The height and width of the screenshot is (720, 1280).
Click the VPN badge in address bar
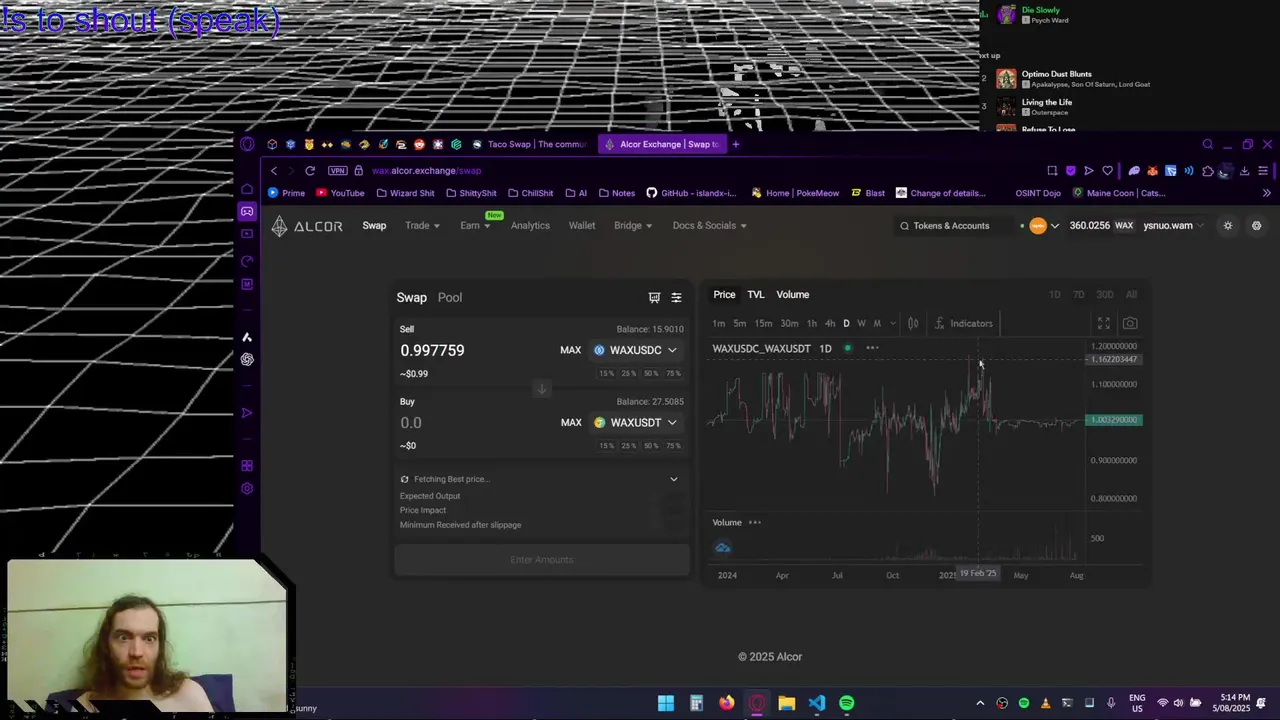(x=338, y=170)
